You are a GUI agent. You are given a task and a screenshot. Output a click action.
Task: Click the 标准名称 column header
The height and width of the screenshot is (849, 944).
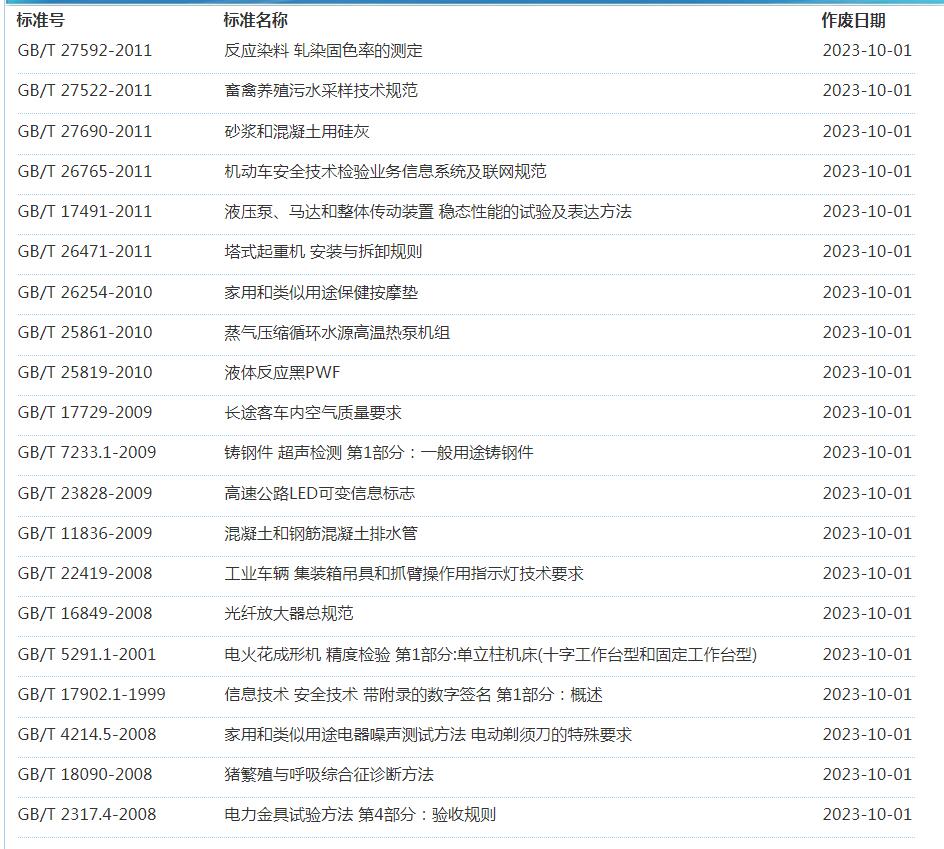tap(256, 20)
